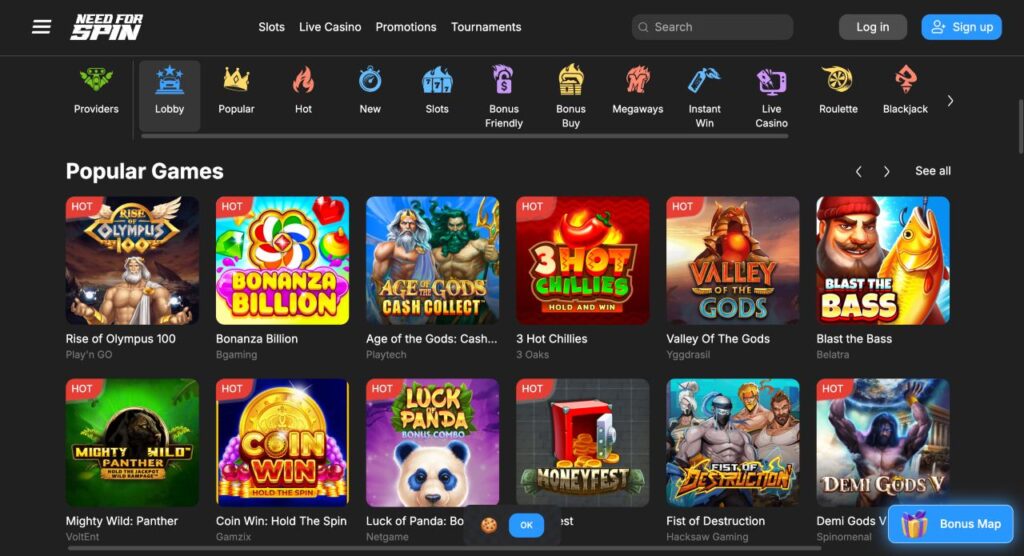Select the New stopwatch icon
This screenshot has width=1024, height=556.
(370, 80)
